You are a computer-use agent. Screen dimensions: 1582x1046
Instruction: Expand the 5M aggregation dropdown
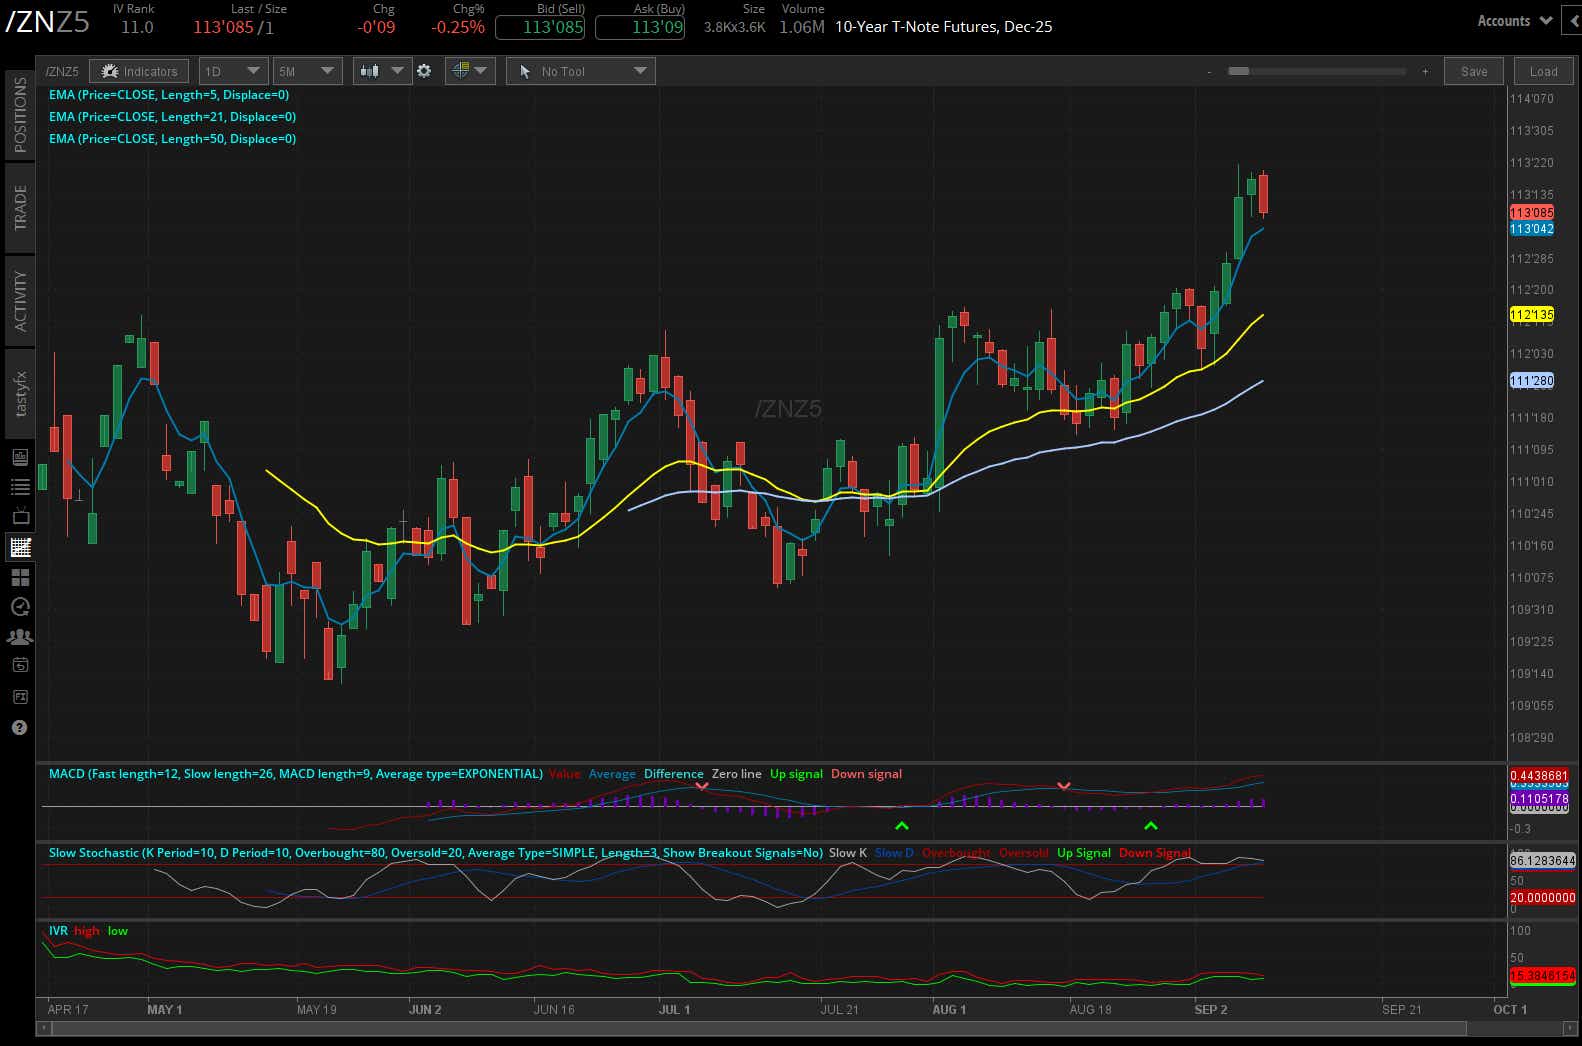tap(307, 71)
